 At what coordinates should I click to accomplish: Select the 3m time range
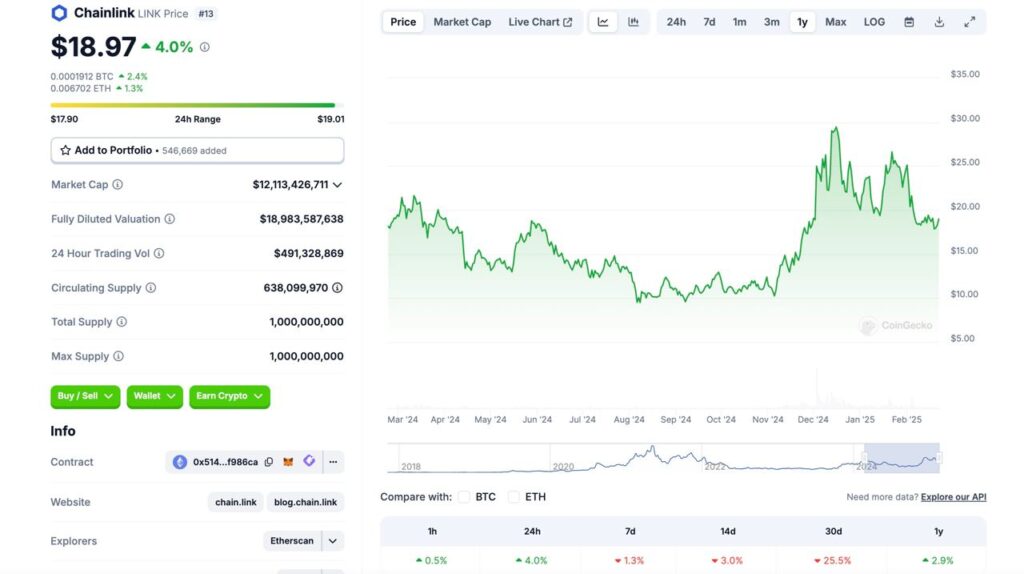click(772, 22)
